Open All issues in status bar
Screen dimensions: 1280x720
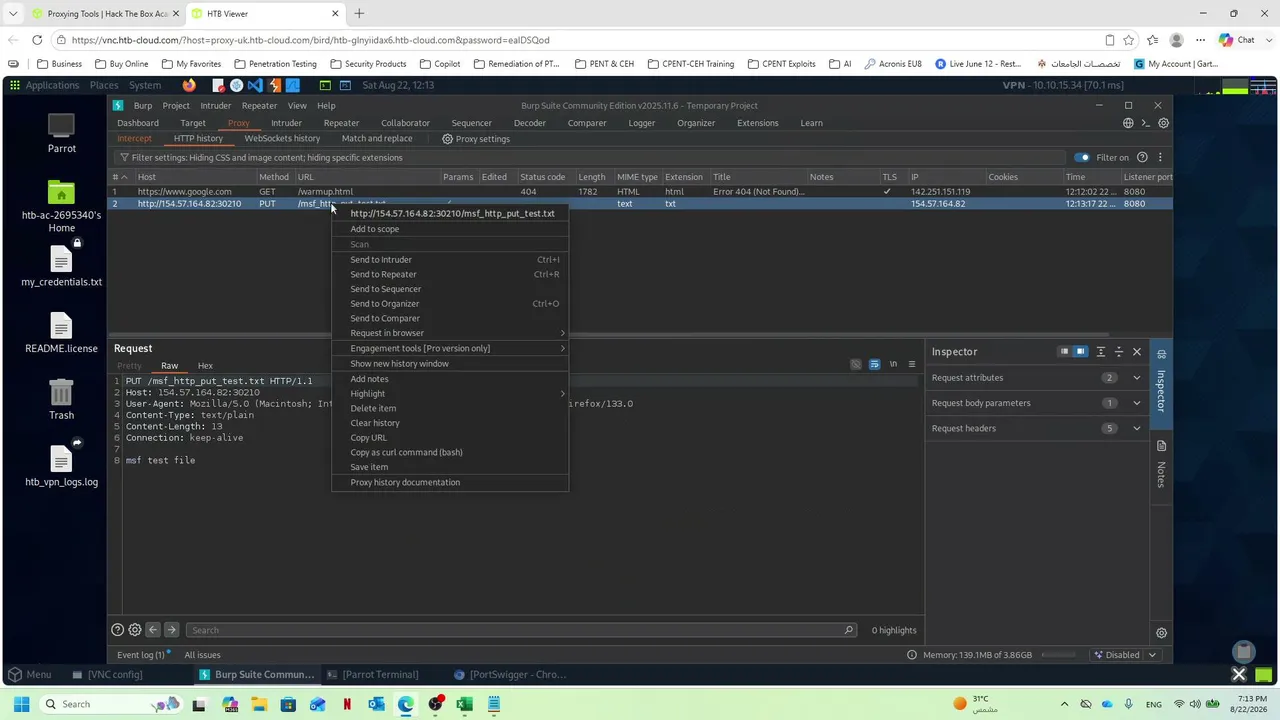(x=202, y=655)
